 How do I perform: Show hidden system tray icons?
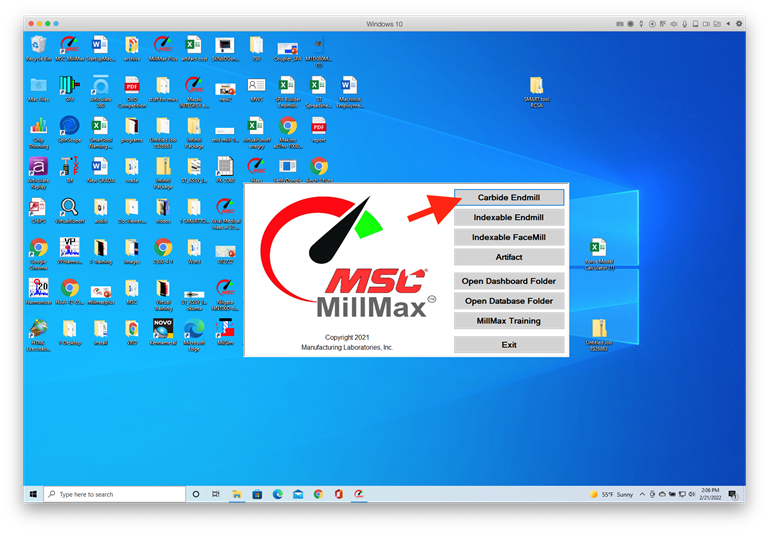(642, 494)
